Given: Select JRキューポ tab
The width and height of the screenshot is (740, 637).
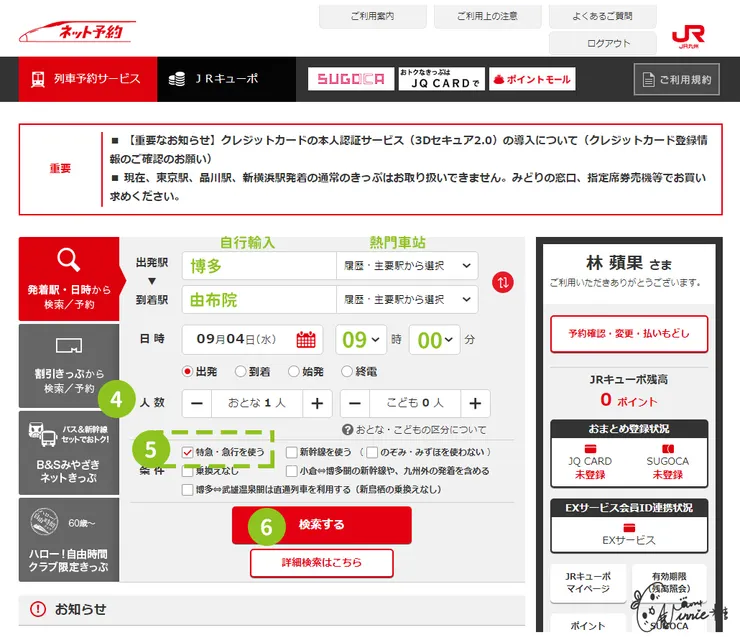Looking at the screenshot, I should [227, 79].
